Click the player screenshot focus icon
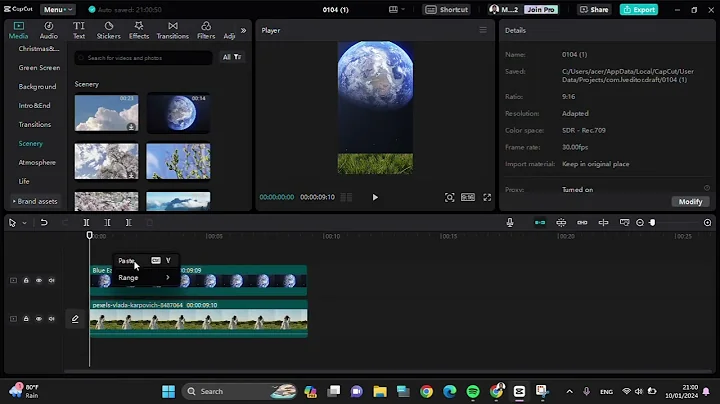Image resolution: width=720 pixels, height=404 pixels. [449, 197]
